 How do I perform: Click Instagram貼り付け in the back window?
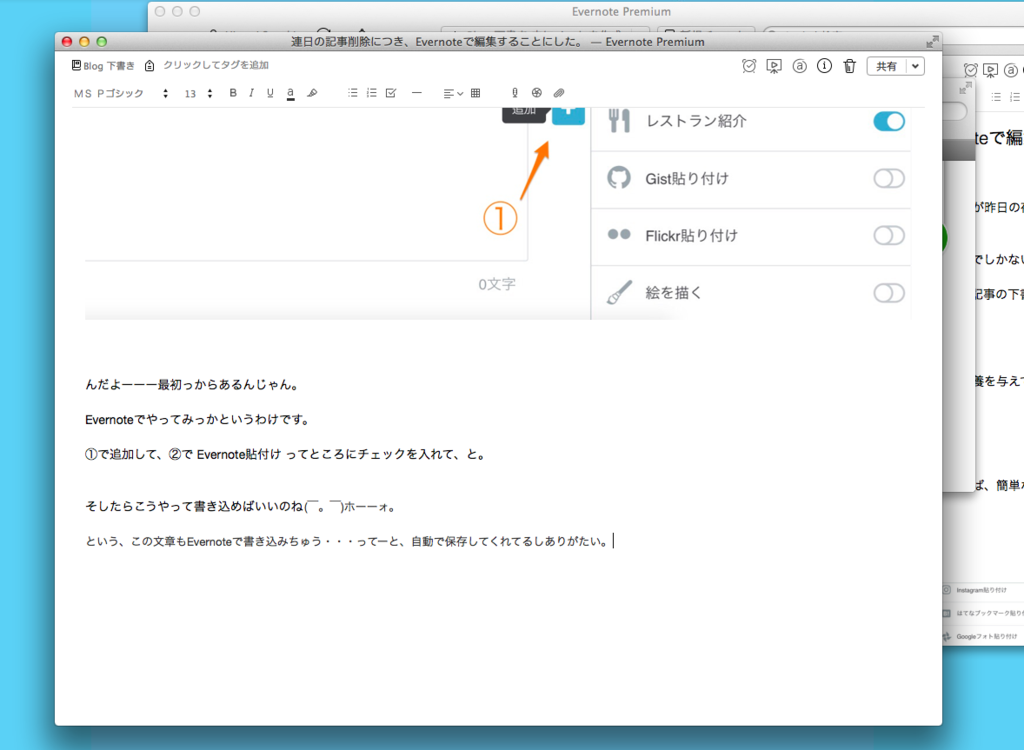pyautogui.click(x=982, y=590)
